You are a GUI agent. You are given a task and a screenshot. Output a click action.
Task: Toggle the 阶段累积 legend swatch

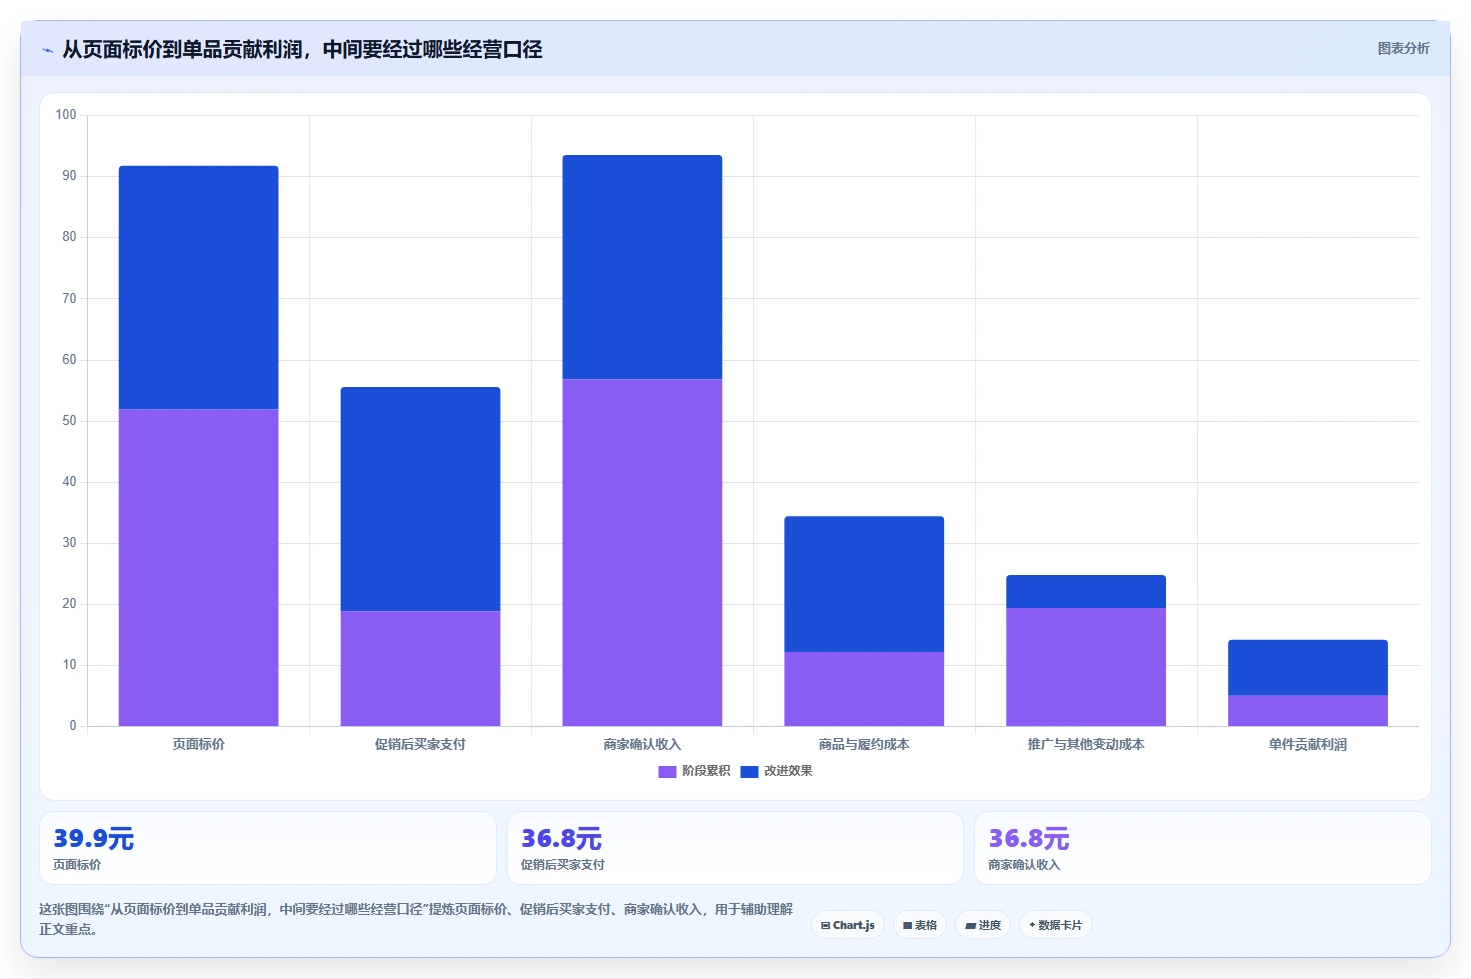[667, 771]
